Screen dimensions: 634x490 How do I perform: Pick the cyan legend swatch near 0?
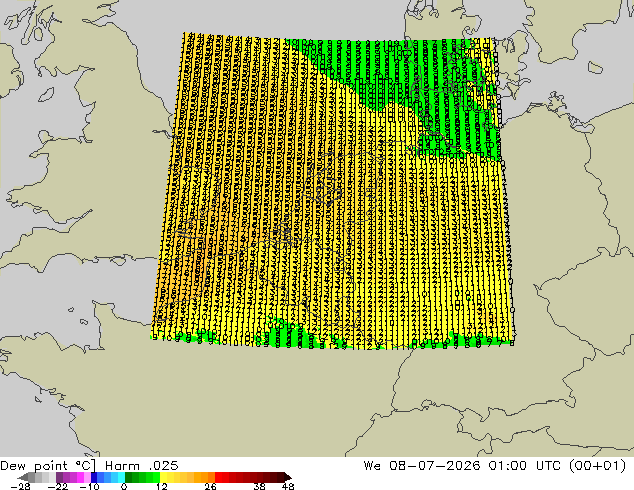tap(122, 477)
